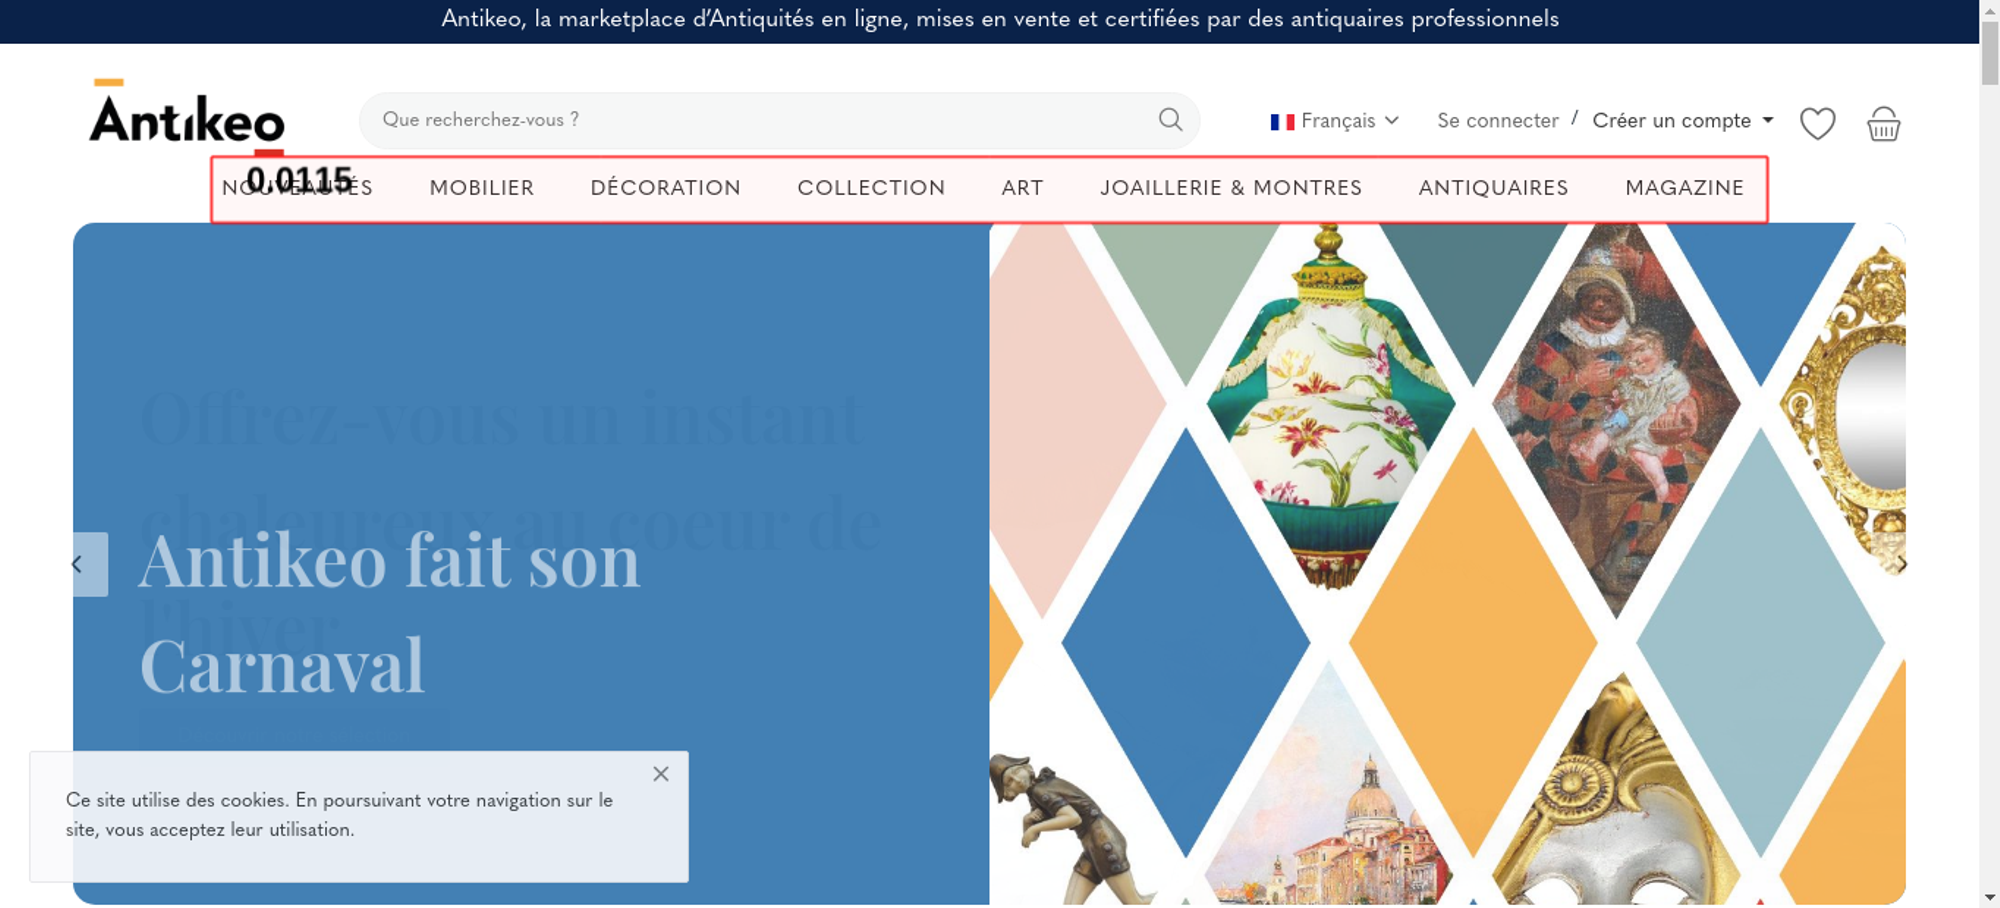
Task: Open the Mobilier menu
Action: point(482,188)
